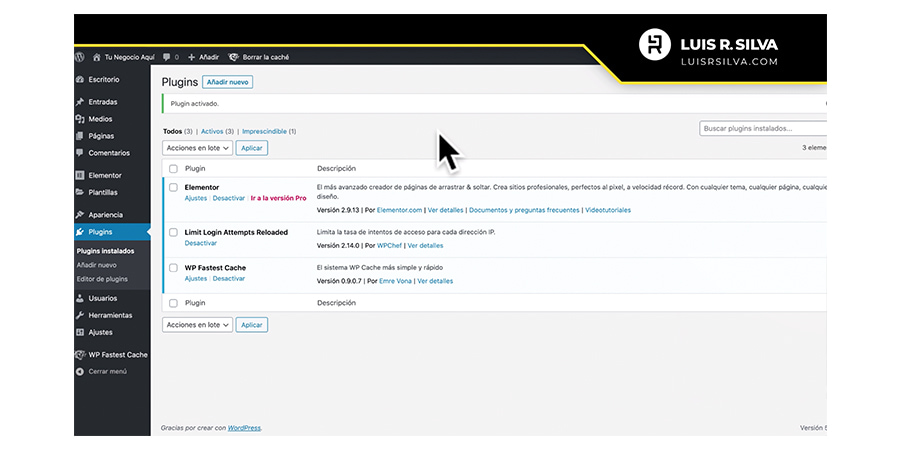Click the Plugins plug icon in the sidebar
The height and width of the screenshot is (450, 900).
80,232
